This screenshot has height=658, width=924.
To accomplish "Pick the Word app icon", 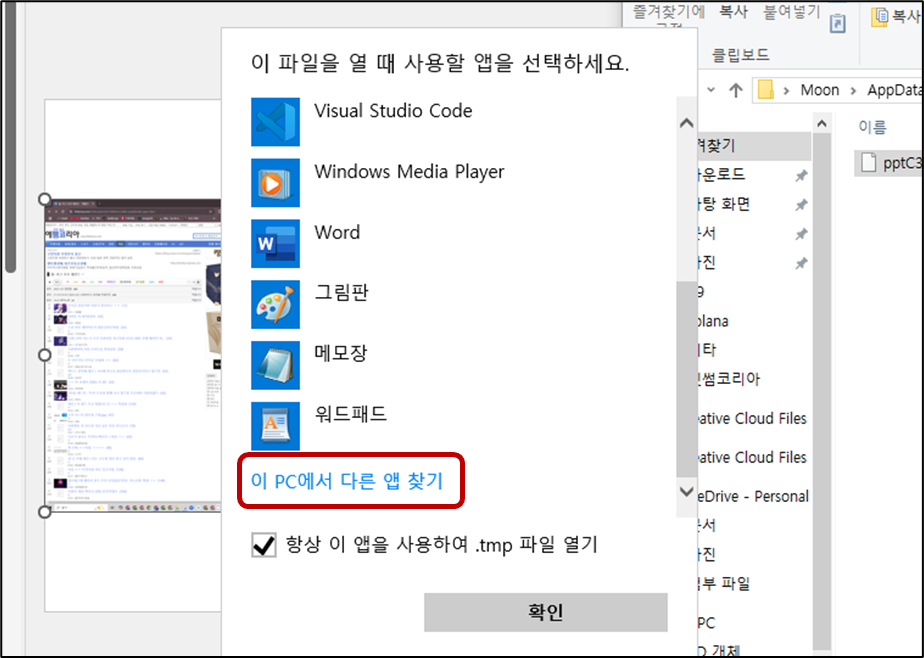I will point(275,243).
